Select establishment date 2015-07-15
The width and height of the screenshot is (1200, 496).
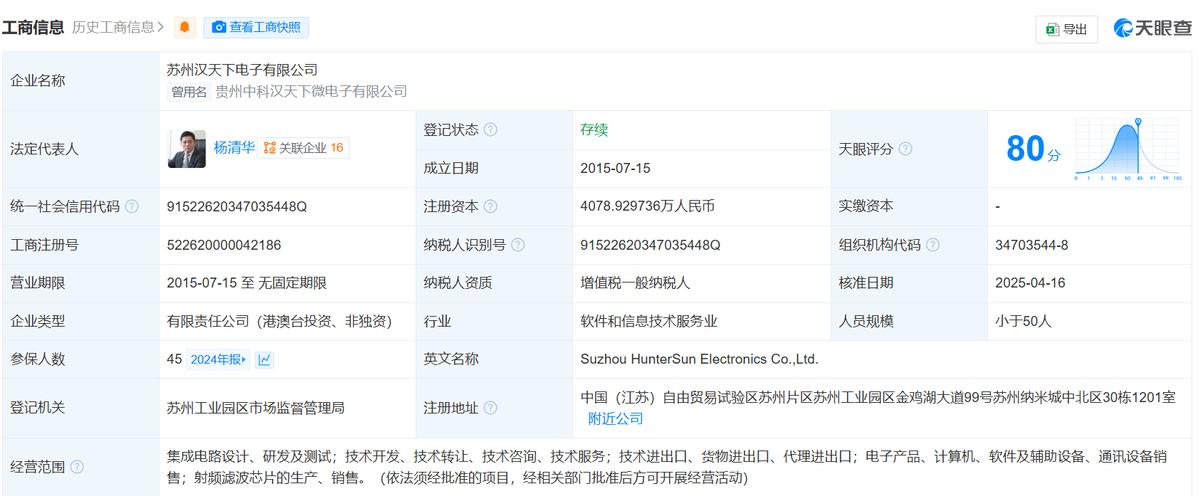[614, 168]
